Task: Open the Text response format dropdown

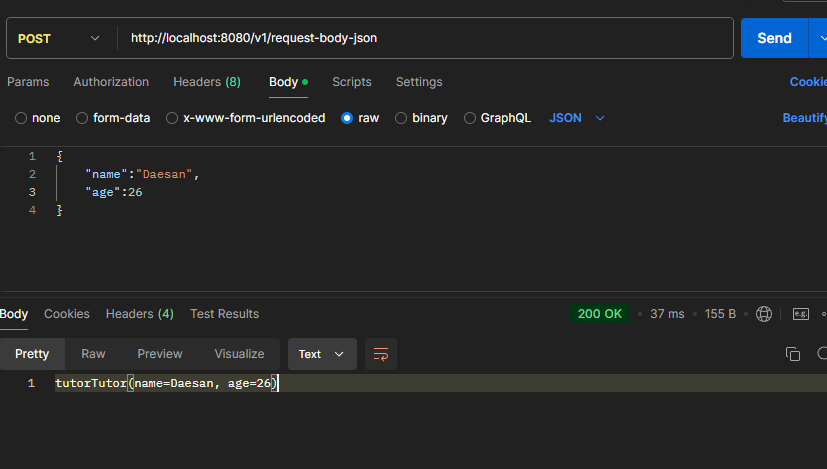Action: pyautogui.click(x=322, y=354)
